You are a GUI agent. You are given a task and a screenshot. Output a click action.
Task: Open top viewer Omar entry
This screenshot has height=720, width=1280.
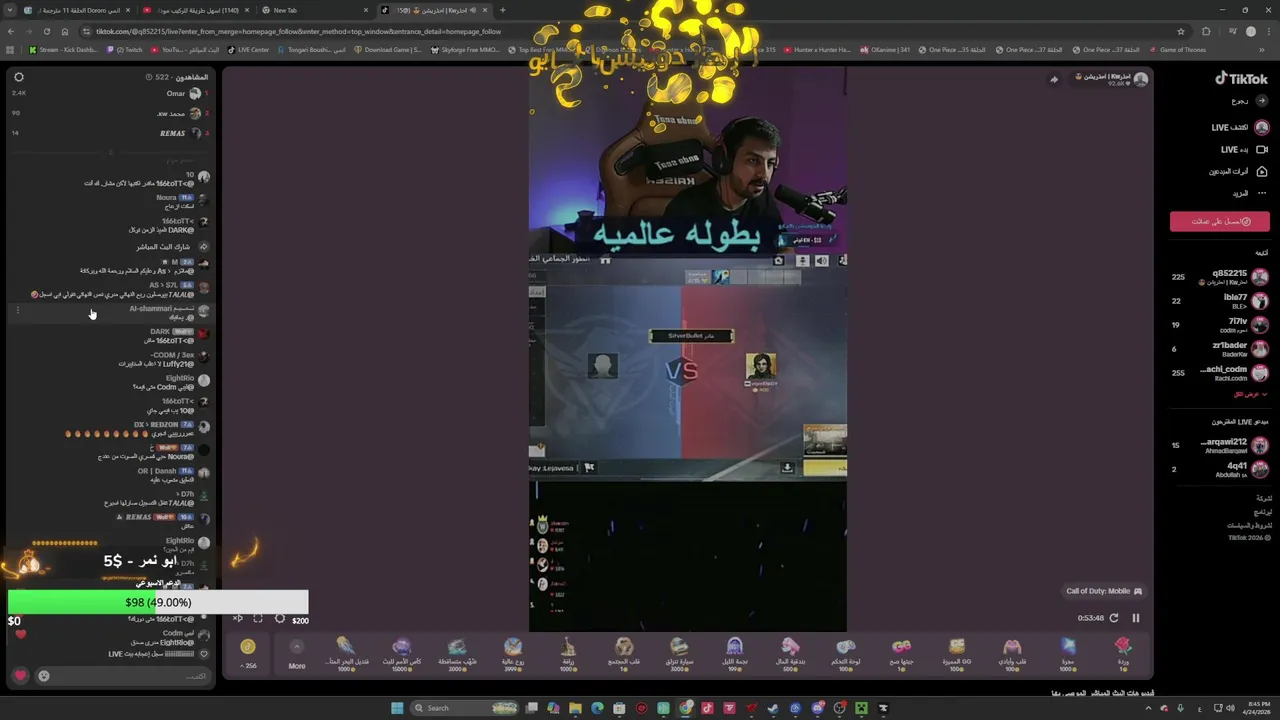click(110, 93)
